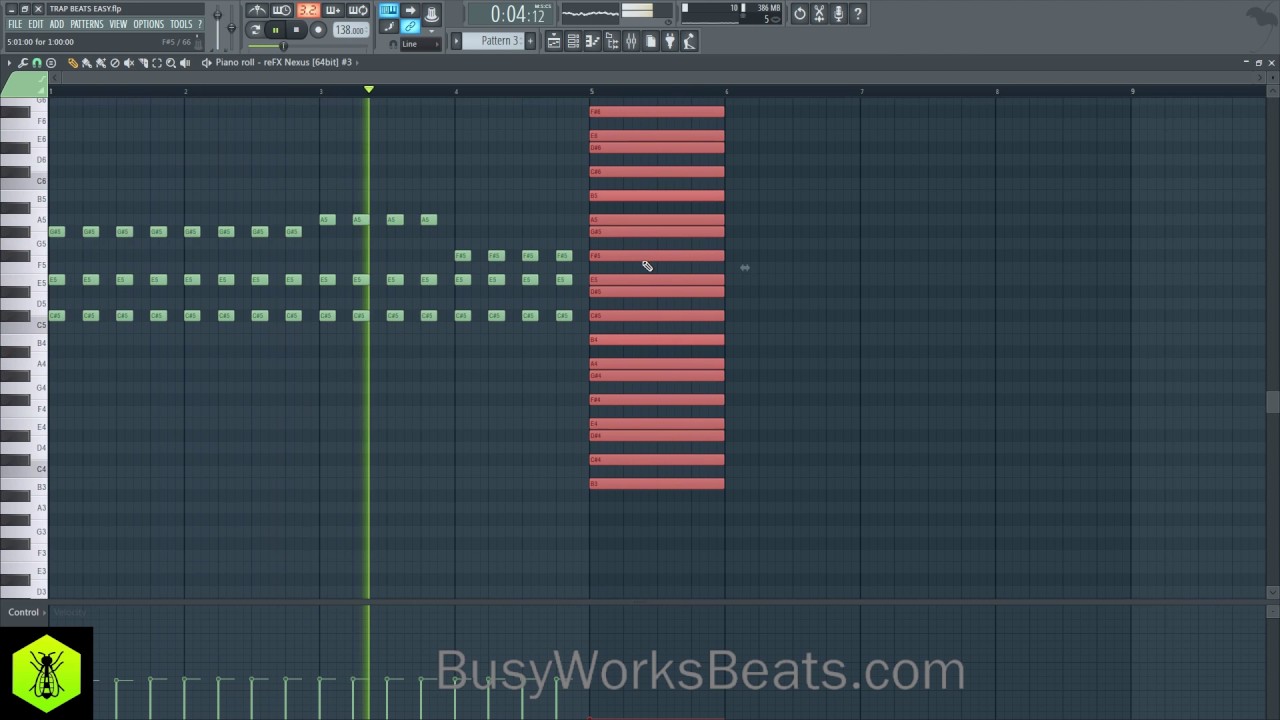This screenshot has height=720, width=1280.
Task: Toggle the metronome
Action: coord(257,11)
